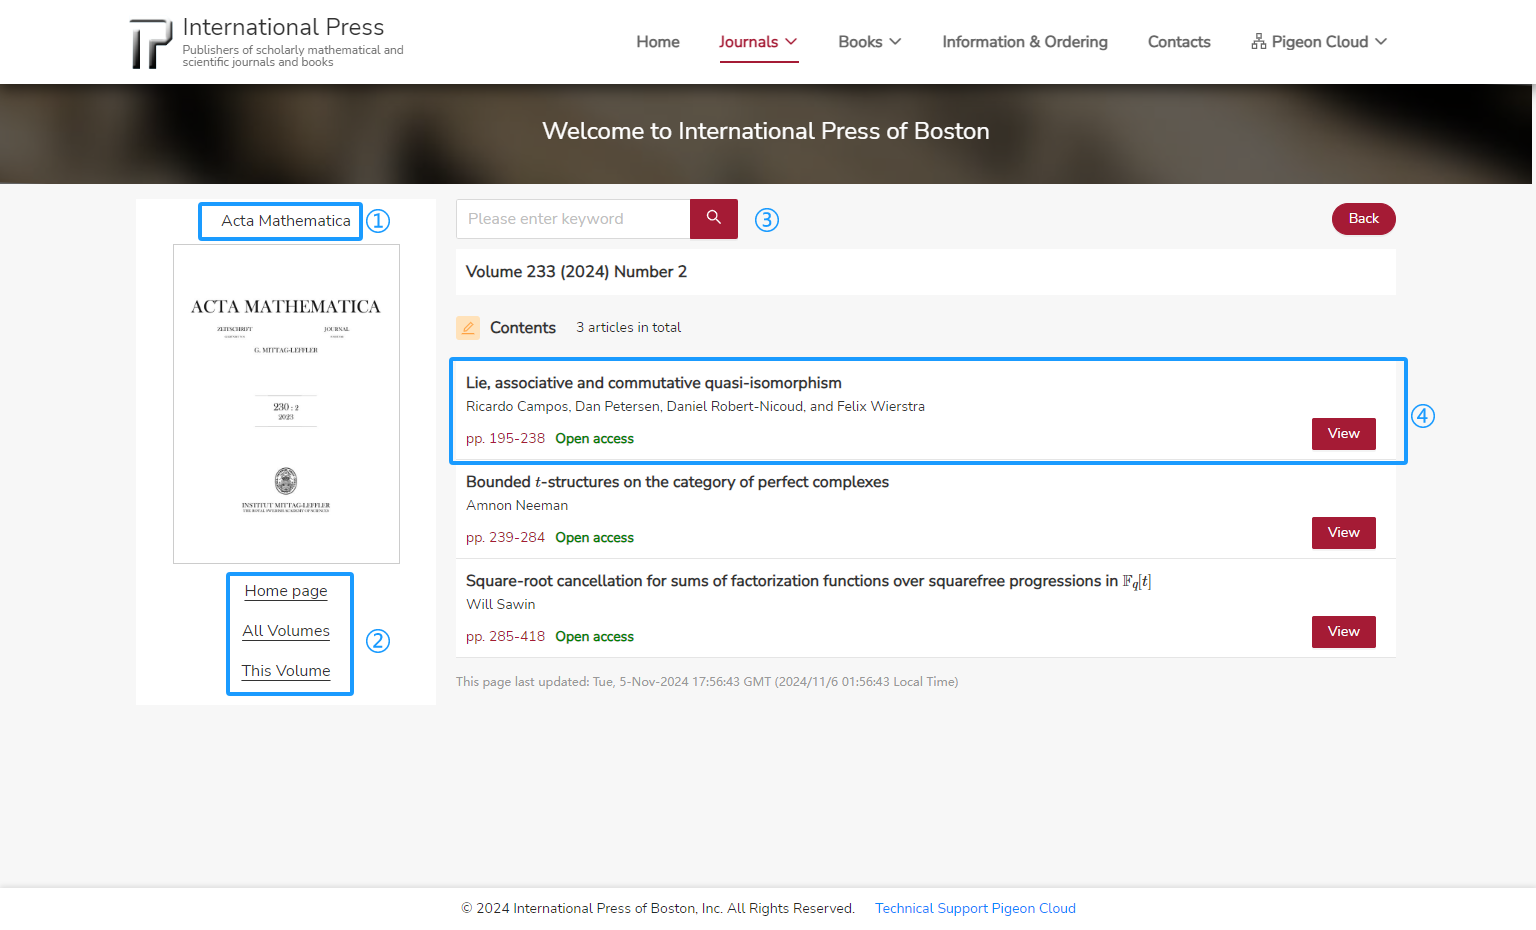
Task: Go to the Home menu item
Action: (x=658, y=42)
